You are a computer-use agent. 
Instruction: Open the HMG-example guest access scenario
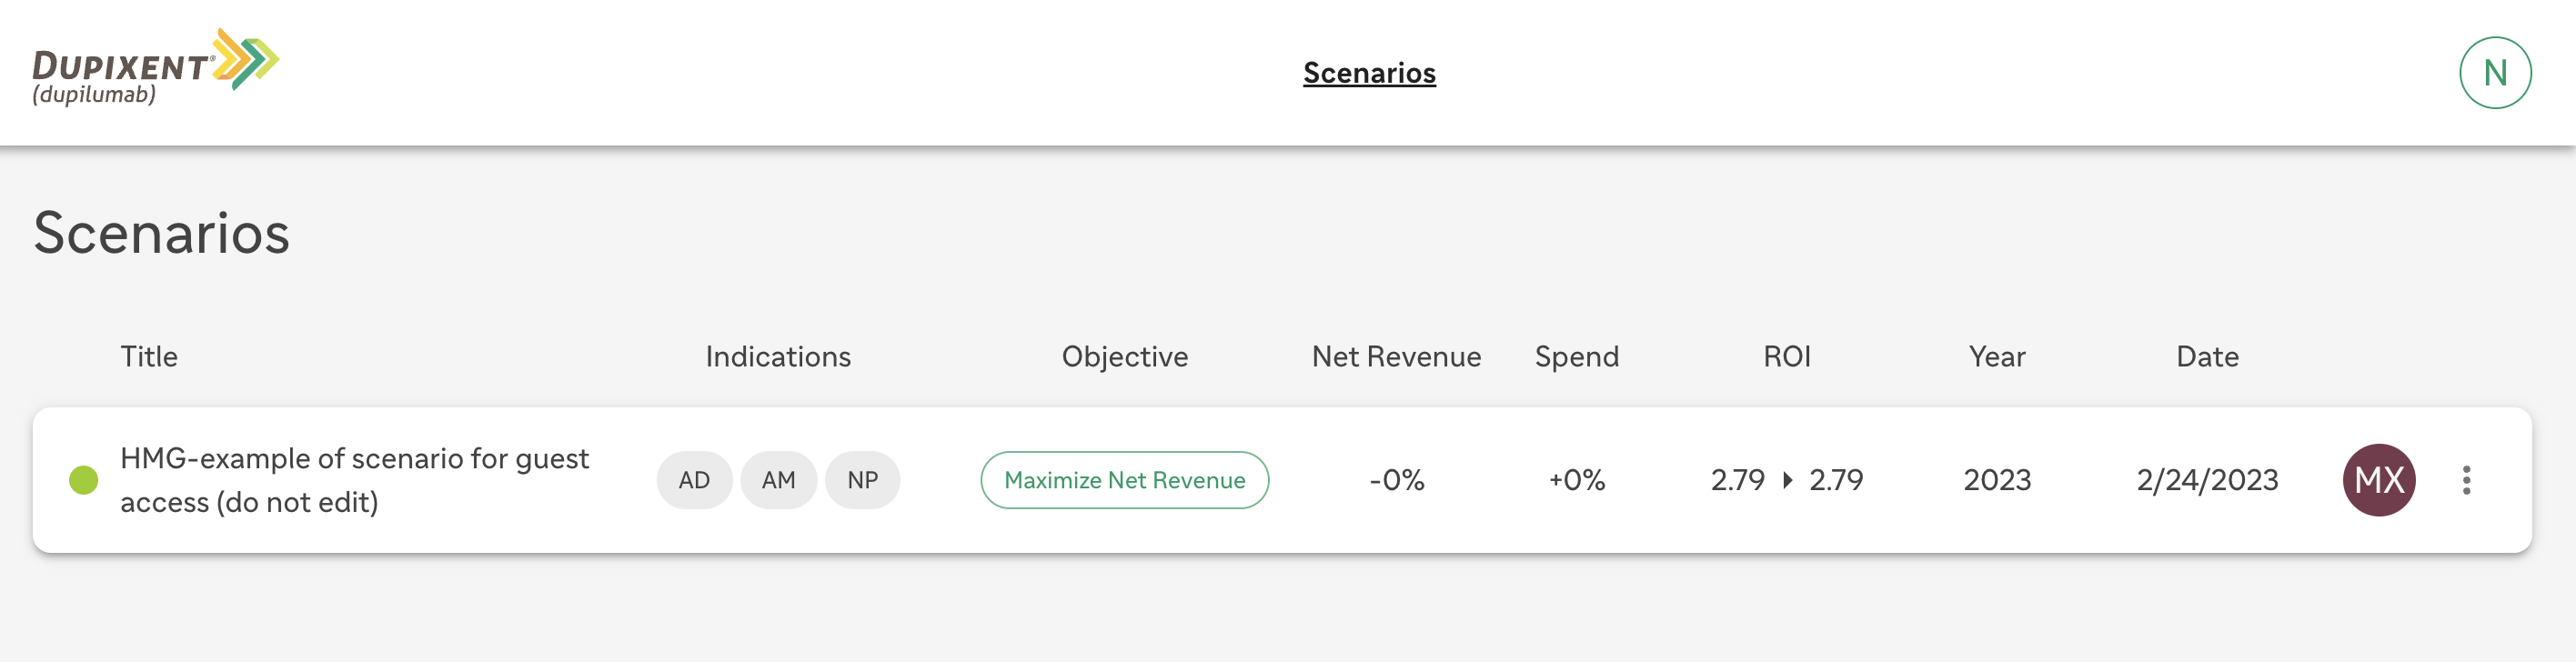pyautogui.click(x=355, y=480)
